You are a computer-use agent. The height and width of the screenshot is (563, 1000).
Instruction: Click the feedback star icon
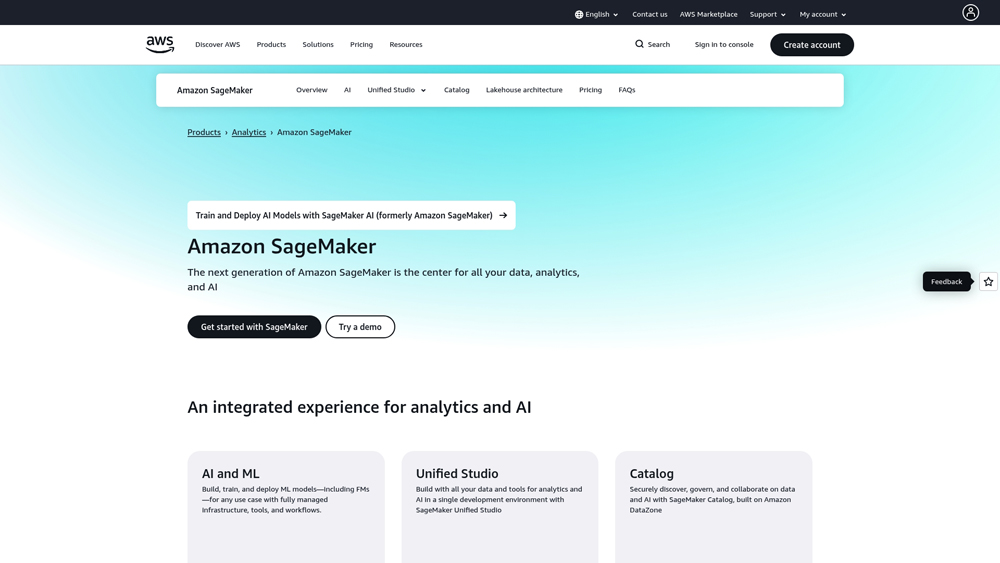coord(988,281)
